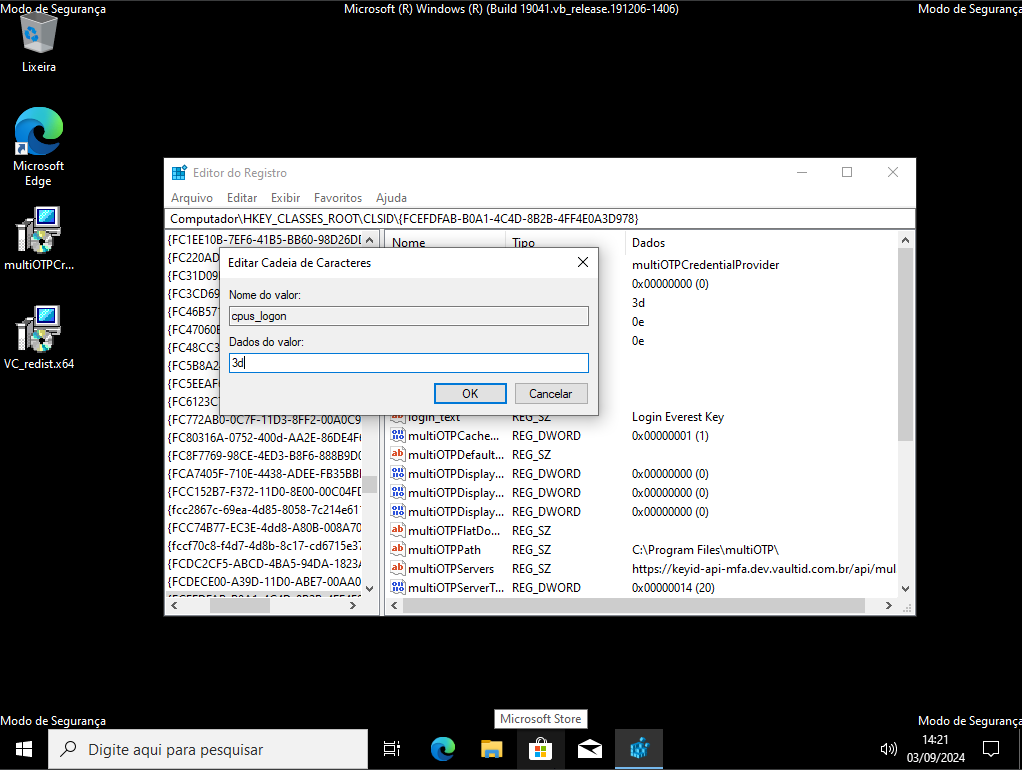Launch File Explorer from the taskbar
The width and height of the screenshot is (1022, 770).
(491, 749)
